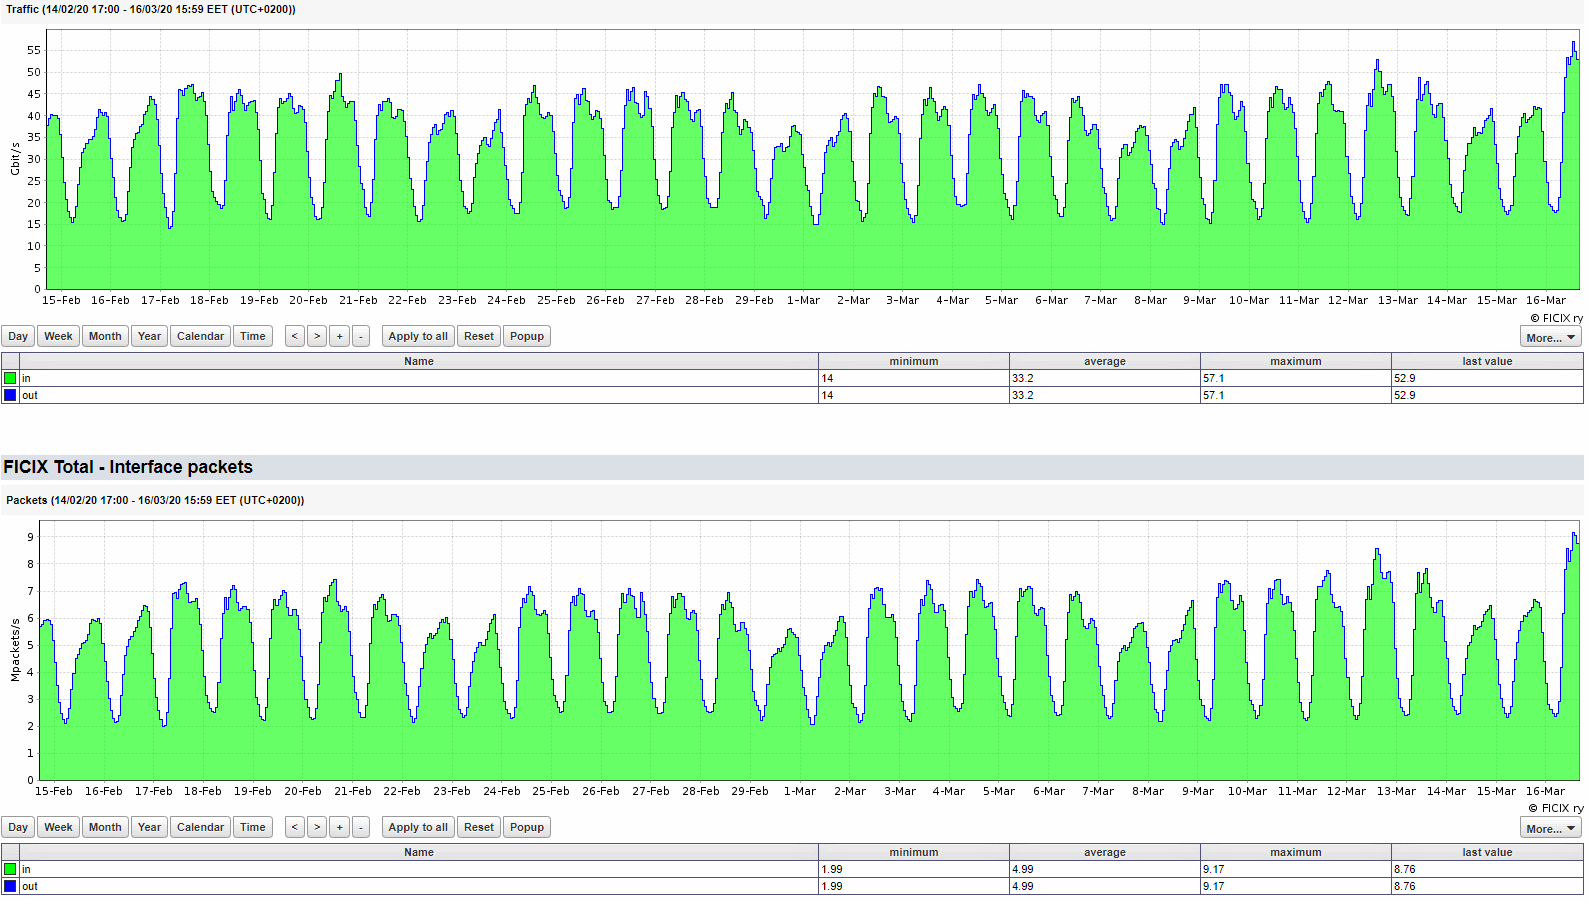The image size is (1589, 902).
Task: Go to previous period on Packets graph
Action: [294, 827]
